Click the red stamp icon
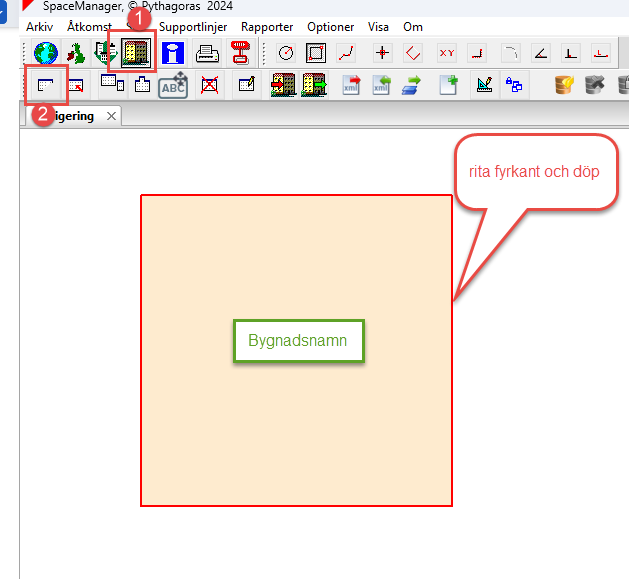The image size is (629, 579). click(x=239, y=53)
